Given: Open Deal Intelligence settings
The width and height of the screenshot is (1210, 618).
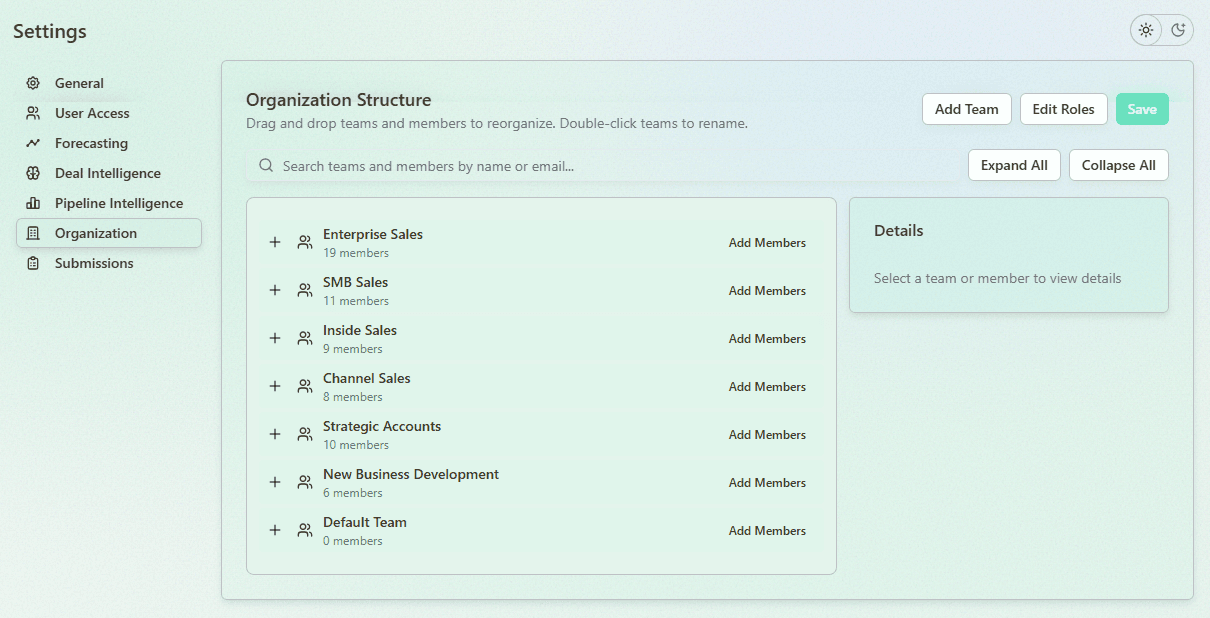Looking at the screenshot, I should click(x=109, y=173).
